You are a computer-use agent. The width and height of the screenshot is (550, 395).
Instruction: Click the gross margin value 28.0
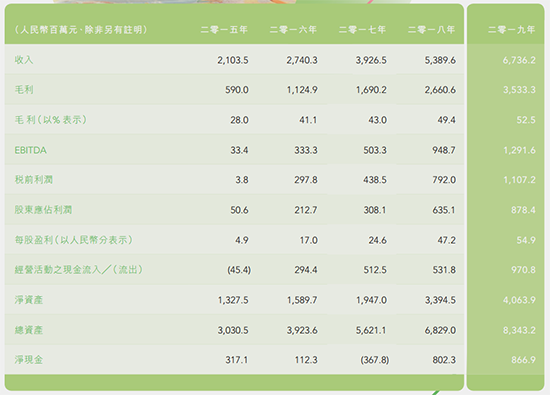pyautogui.click(x=239, y=120)
